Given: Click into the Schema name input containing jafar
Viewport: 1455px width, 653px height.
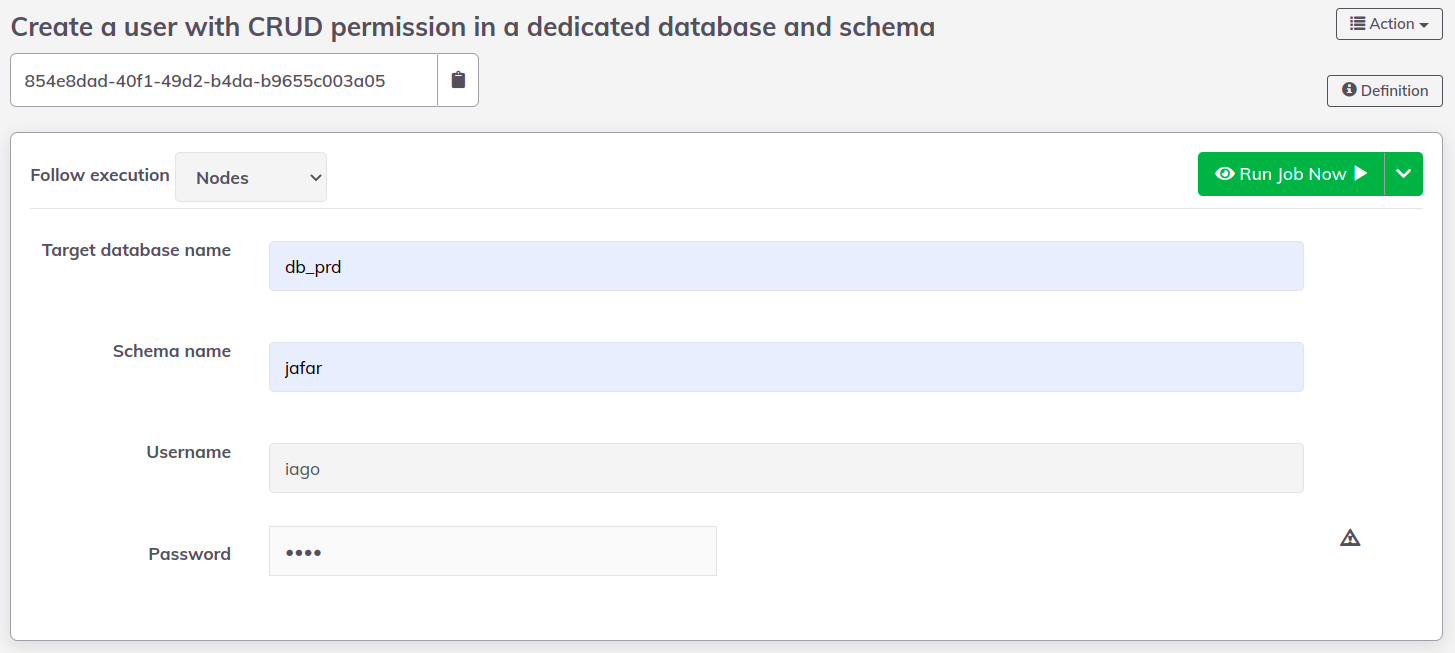Looking at the screenshot, I should pos(786,367).
